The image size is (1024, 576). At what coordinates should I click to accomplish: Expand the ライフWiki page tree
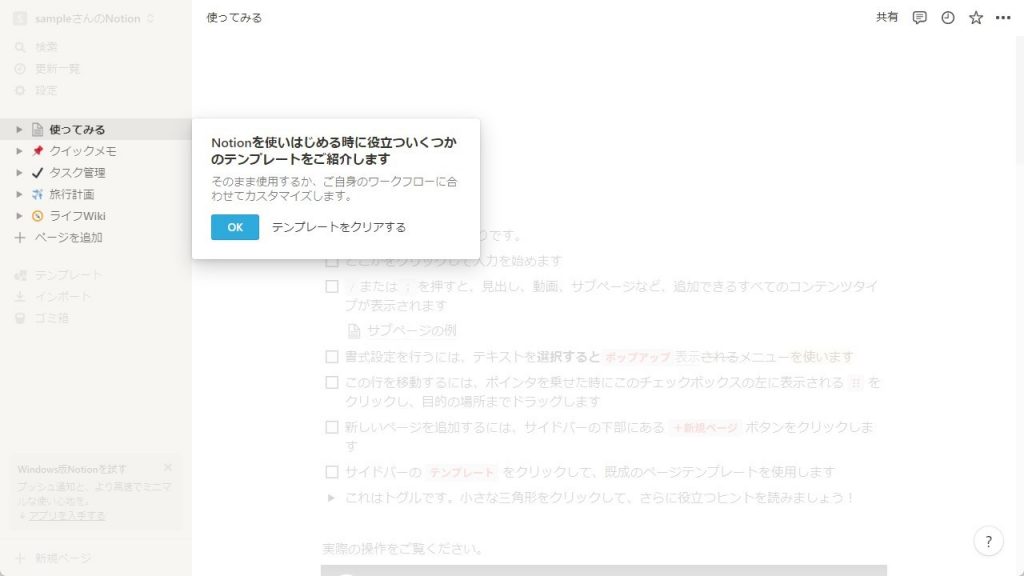[x=19, y=216]
